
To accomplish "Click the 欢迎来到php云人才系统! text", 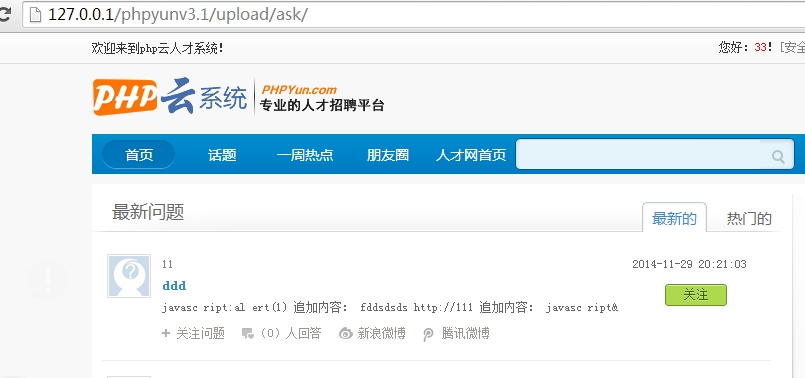I will [157, 48].
